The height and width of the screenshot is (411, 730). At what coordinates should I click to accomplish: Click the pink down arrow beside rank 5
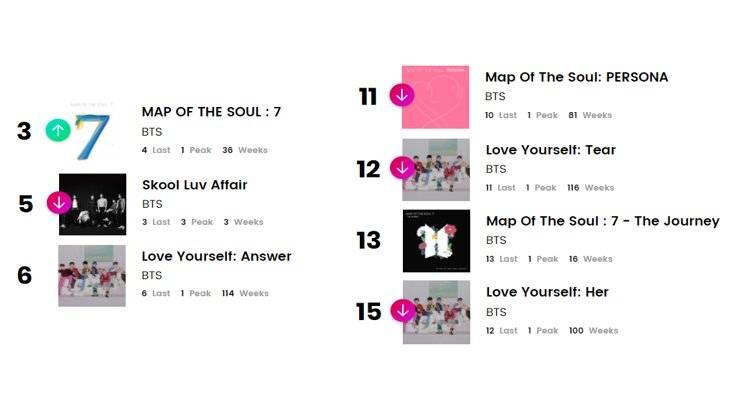pyautogui.click(x=59, y=203)
